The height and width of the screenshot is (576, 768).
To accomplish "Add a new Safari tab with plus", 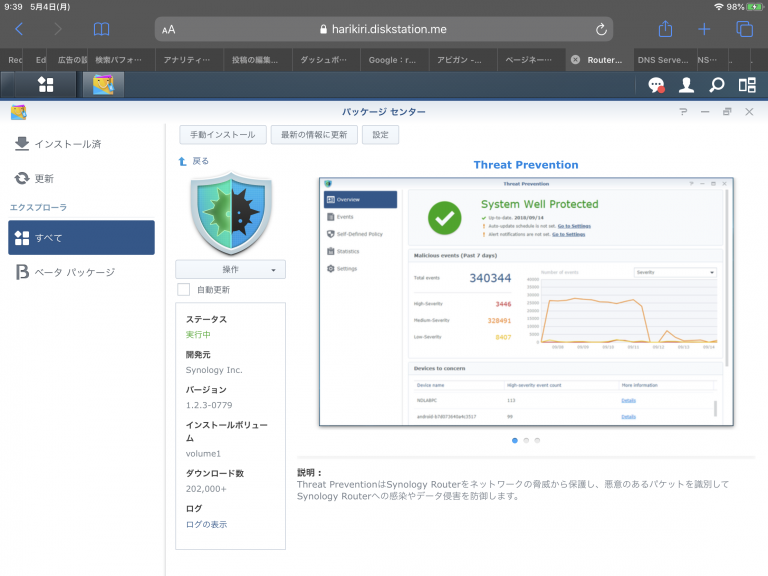I will 704,29.
